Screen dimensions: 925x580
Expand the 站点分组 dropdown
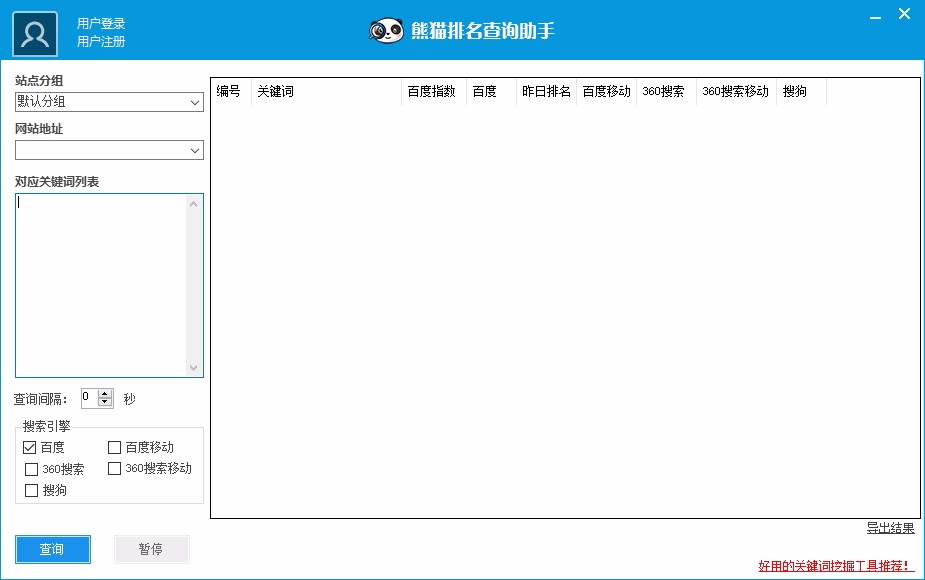coord(195,102)
